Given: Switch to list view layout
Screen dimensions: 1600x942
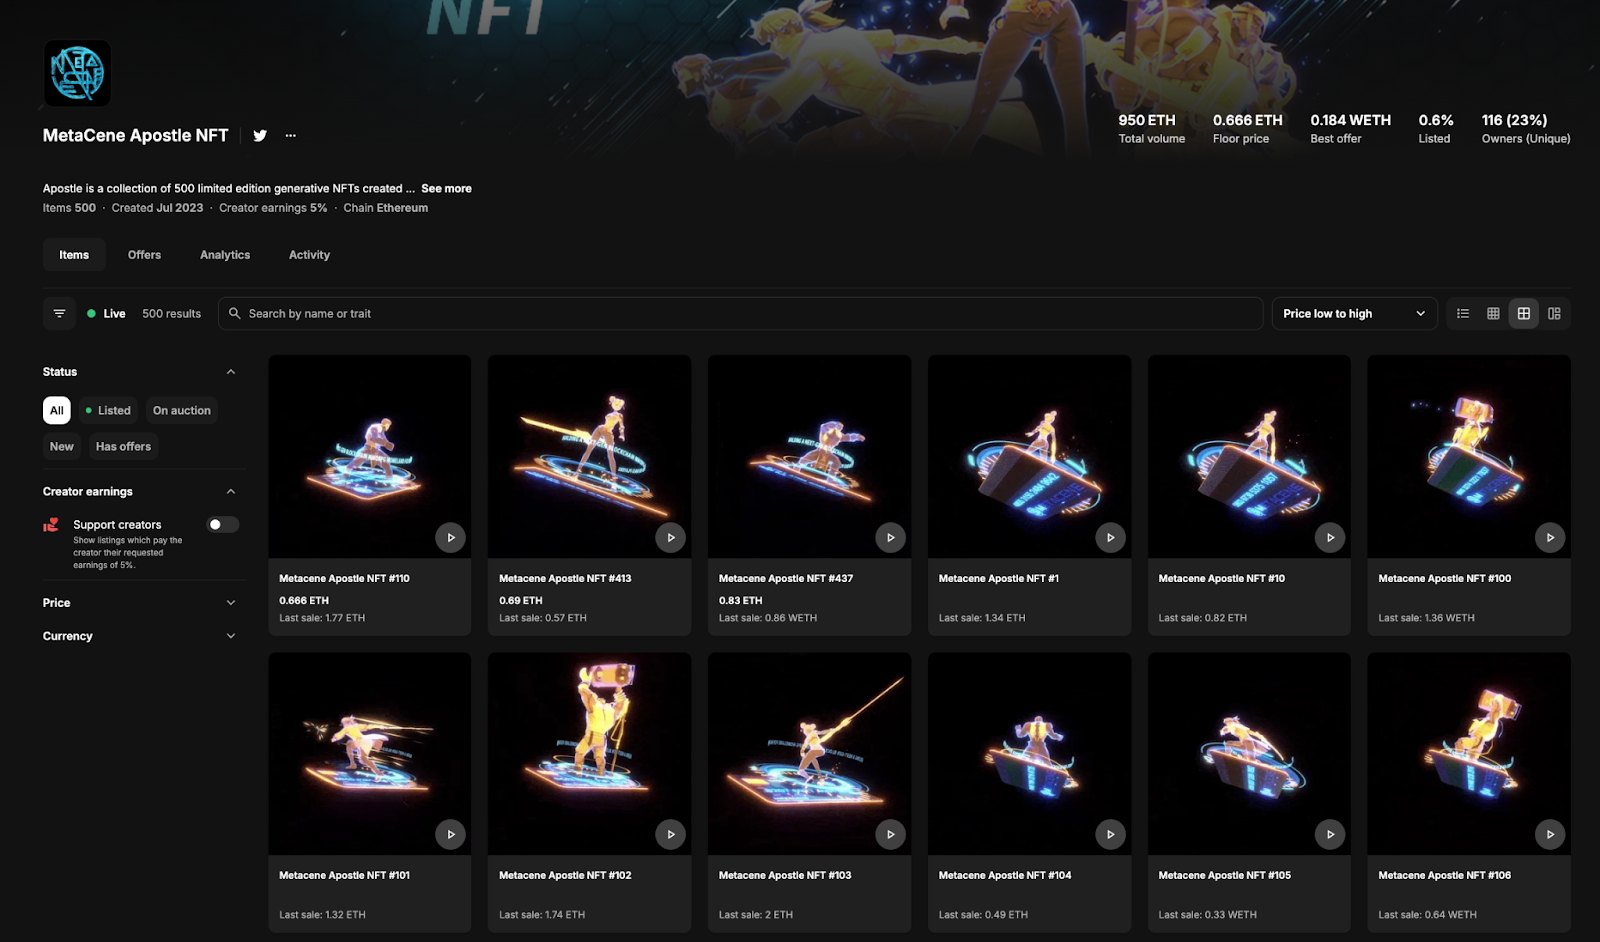Looking at the screenshot, I should pos(1463,314).
